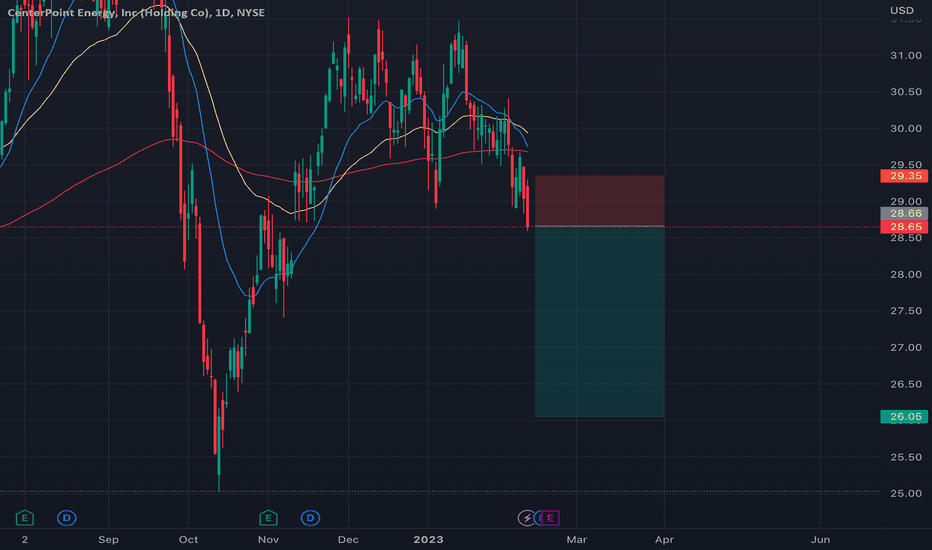The width and height of the screenshot is (932, 550).
Task: Click the Nov label on time axis
Action: (268, 540)
